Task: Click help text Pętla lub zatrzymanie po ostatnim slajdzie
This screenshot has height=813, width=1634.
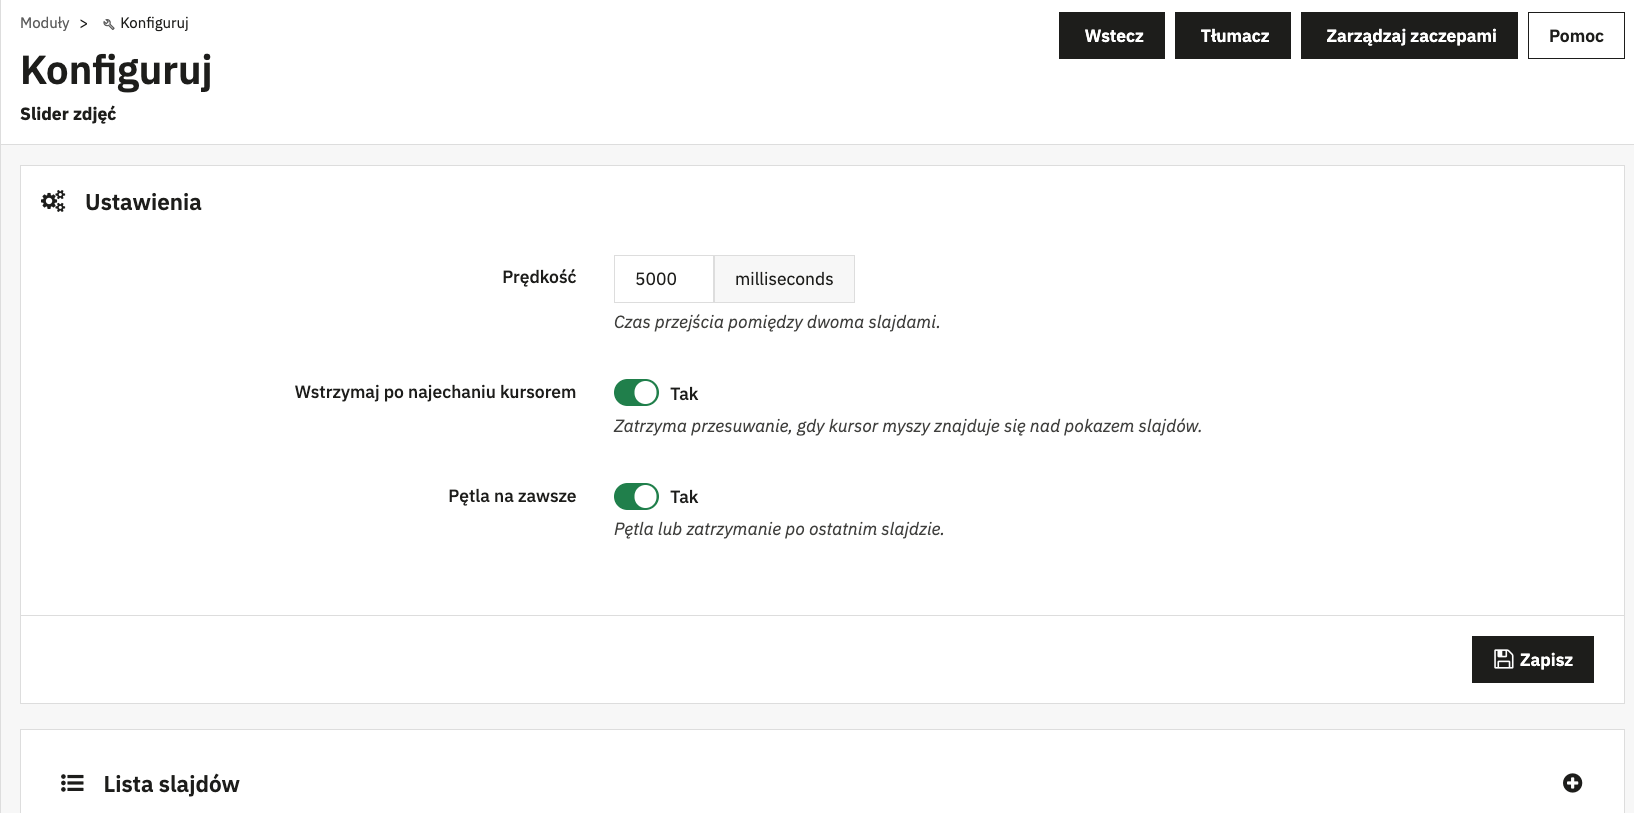Action: coord(779,529)
